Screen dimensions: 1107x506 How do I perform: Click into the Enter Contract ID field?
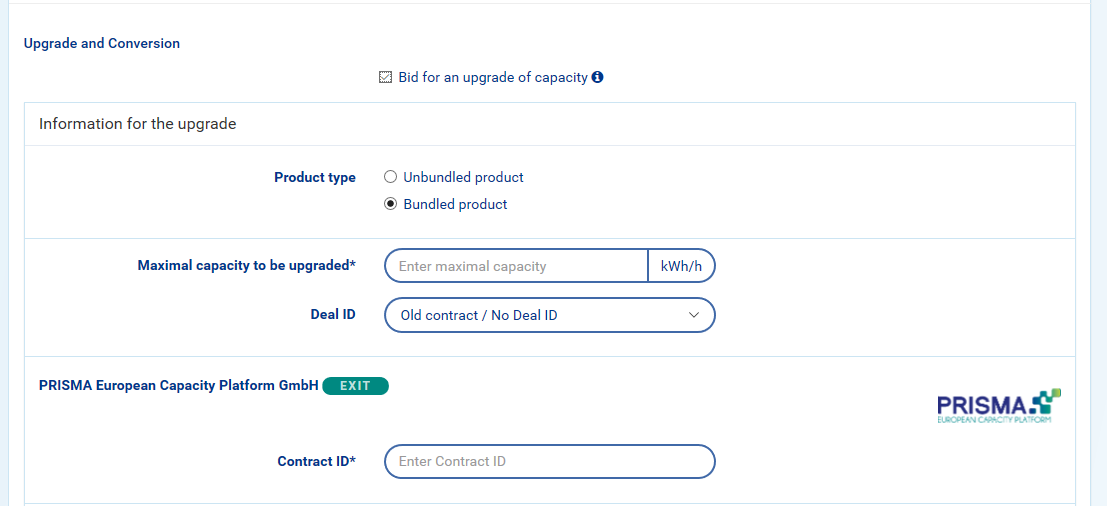(x=550, y=461)
